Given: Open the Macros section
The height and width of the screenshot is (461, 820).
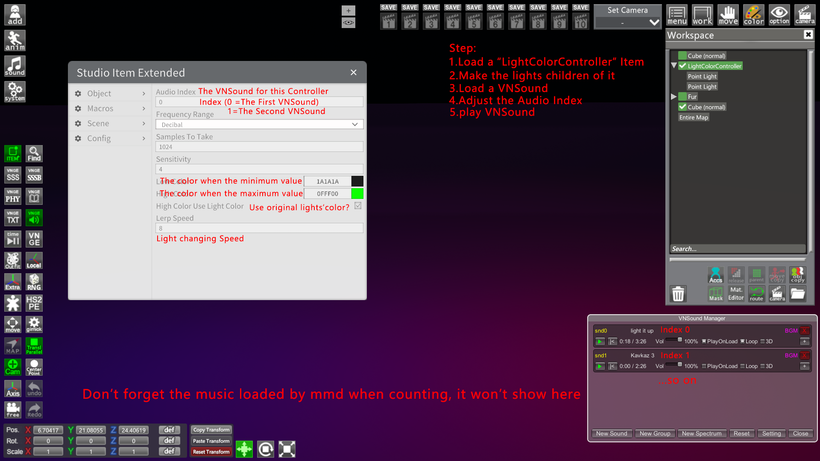Looking at the screenshot, I should [111, 108].
